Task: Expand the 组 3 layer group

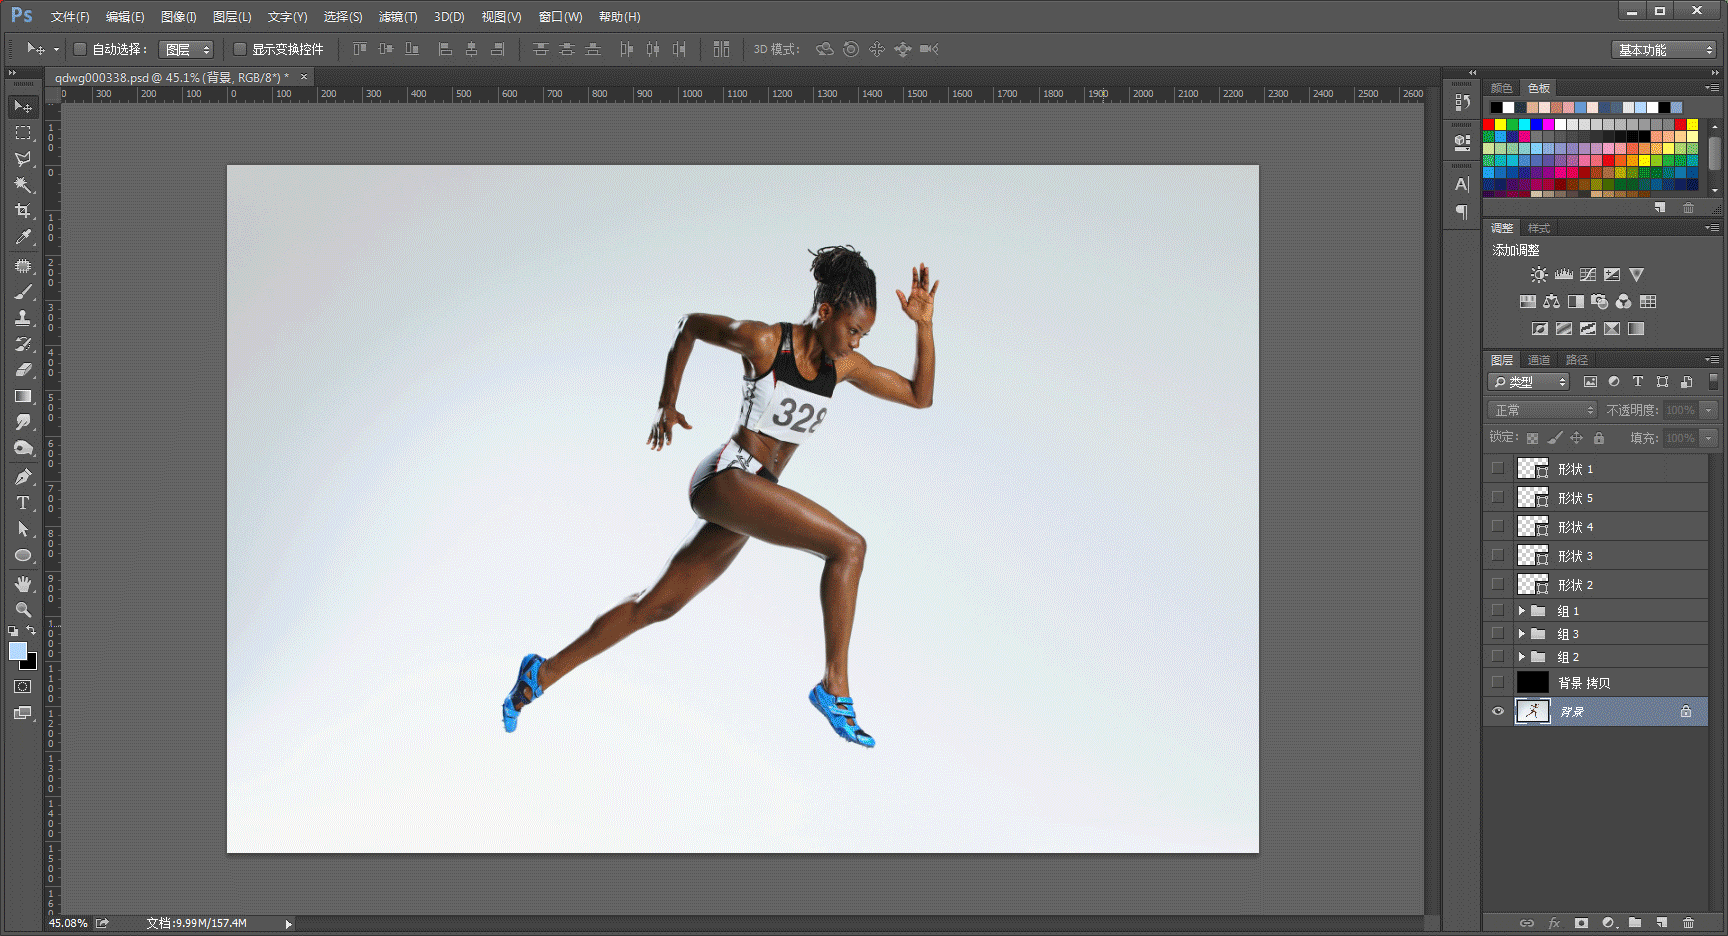Action: (1522, 633)
